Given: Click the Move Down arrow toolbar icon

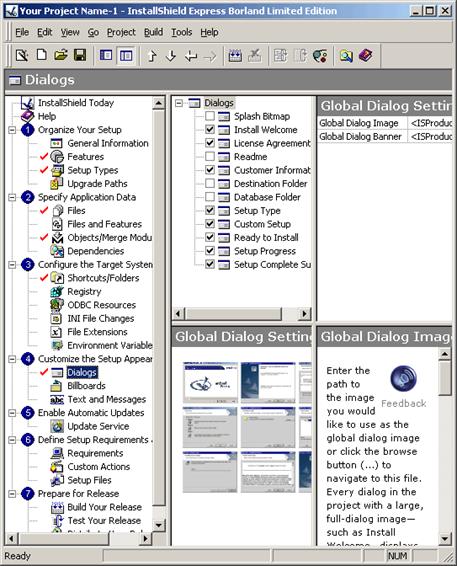Looking at the screenshot, I should (171, 56).
